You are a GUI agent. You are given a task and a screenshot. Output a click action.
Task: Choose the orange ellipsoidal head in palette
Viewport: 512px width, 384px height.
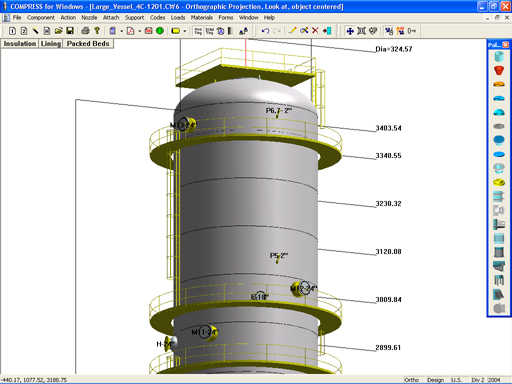[499, 84]
